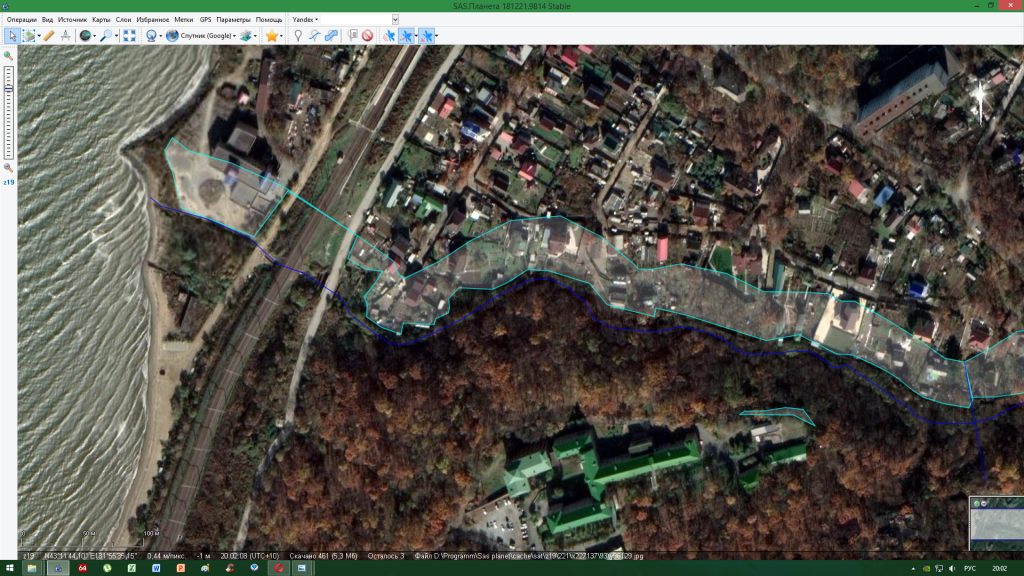Viewport: 1024px width, 576px height.
Task: Click the red prohibition sign toolbar icon
Action: (x=368, y=35)
